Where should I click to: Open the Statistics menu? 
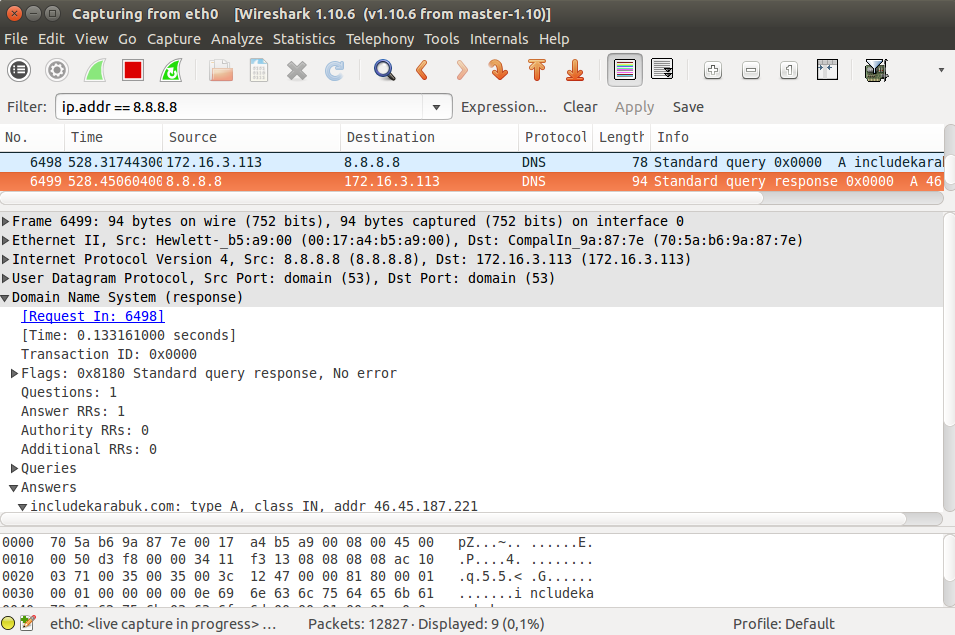point(303,39)
